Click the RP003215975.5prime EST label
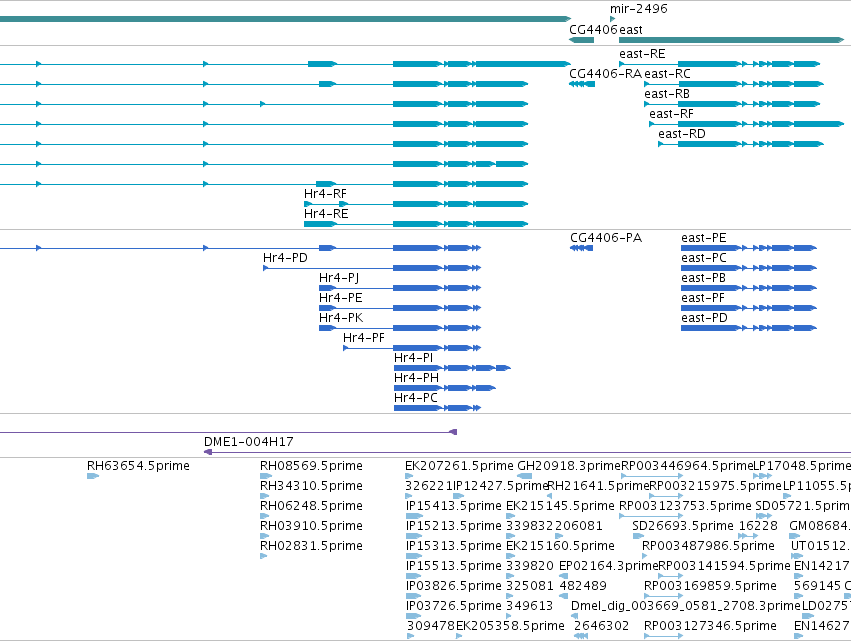 pyautogui.click(x=713, y=486)
